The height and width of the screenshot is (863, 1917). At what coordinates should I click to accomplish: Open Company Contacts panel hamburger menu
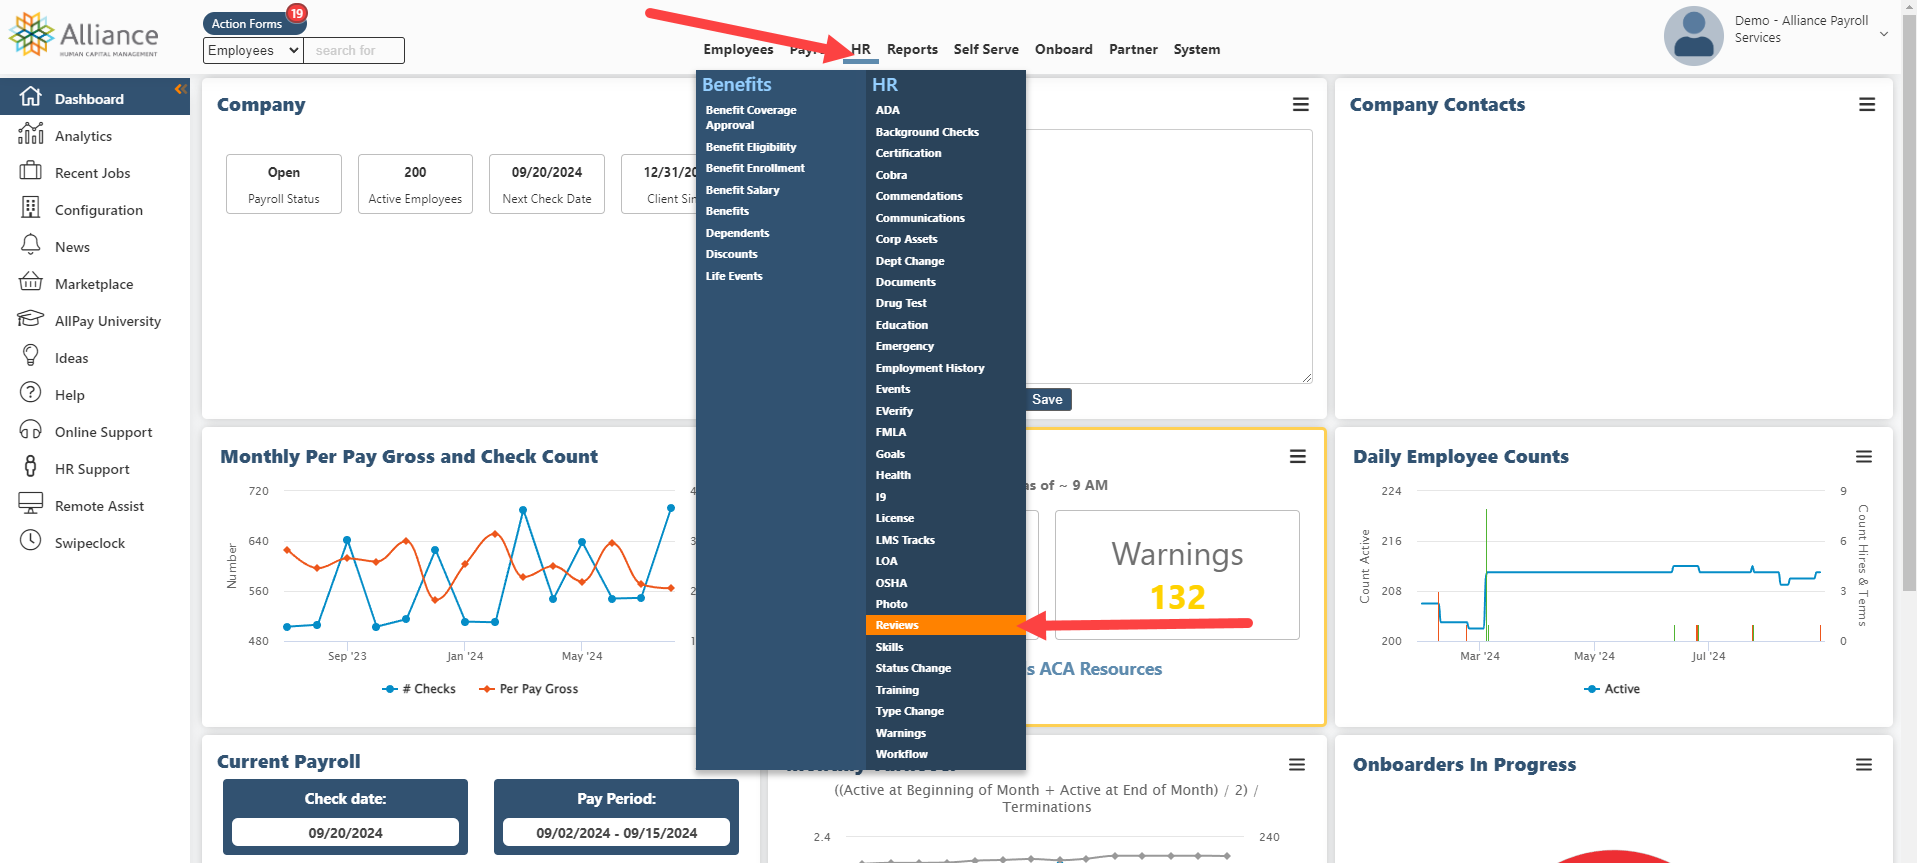point(1867,104)
